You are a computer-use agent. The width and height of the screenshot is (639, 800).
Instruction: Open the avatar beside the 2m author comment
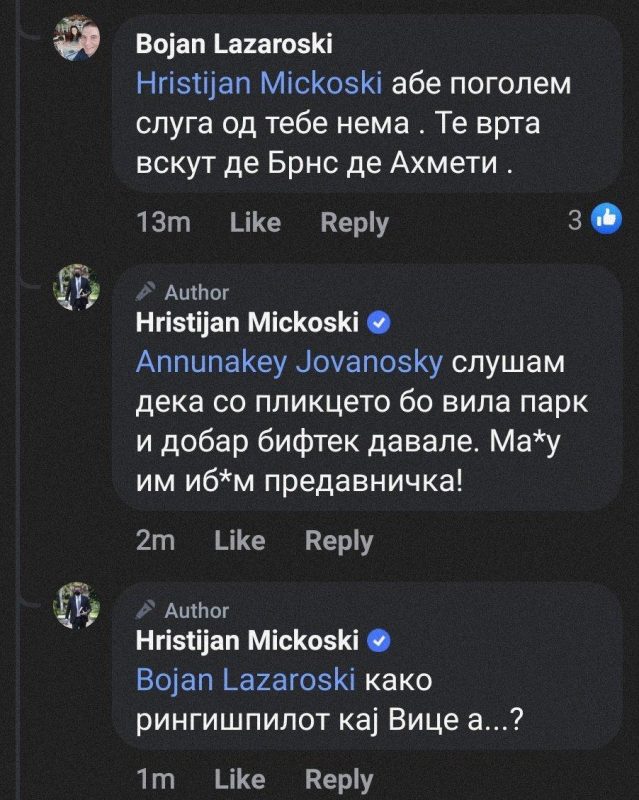click(77, 288)
